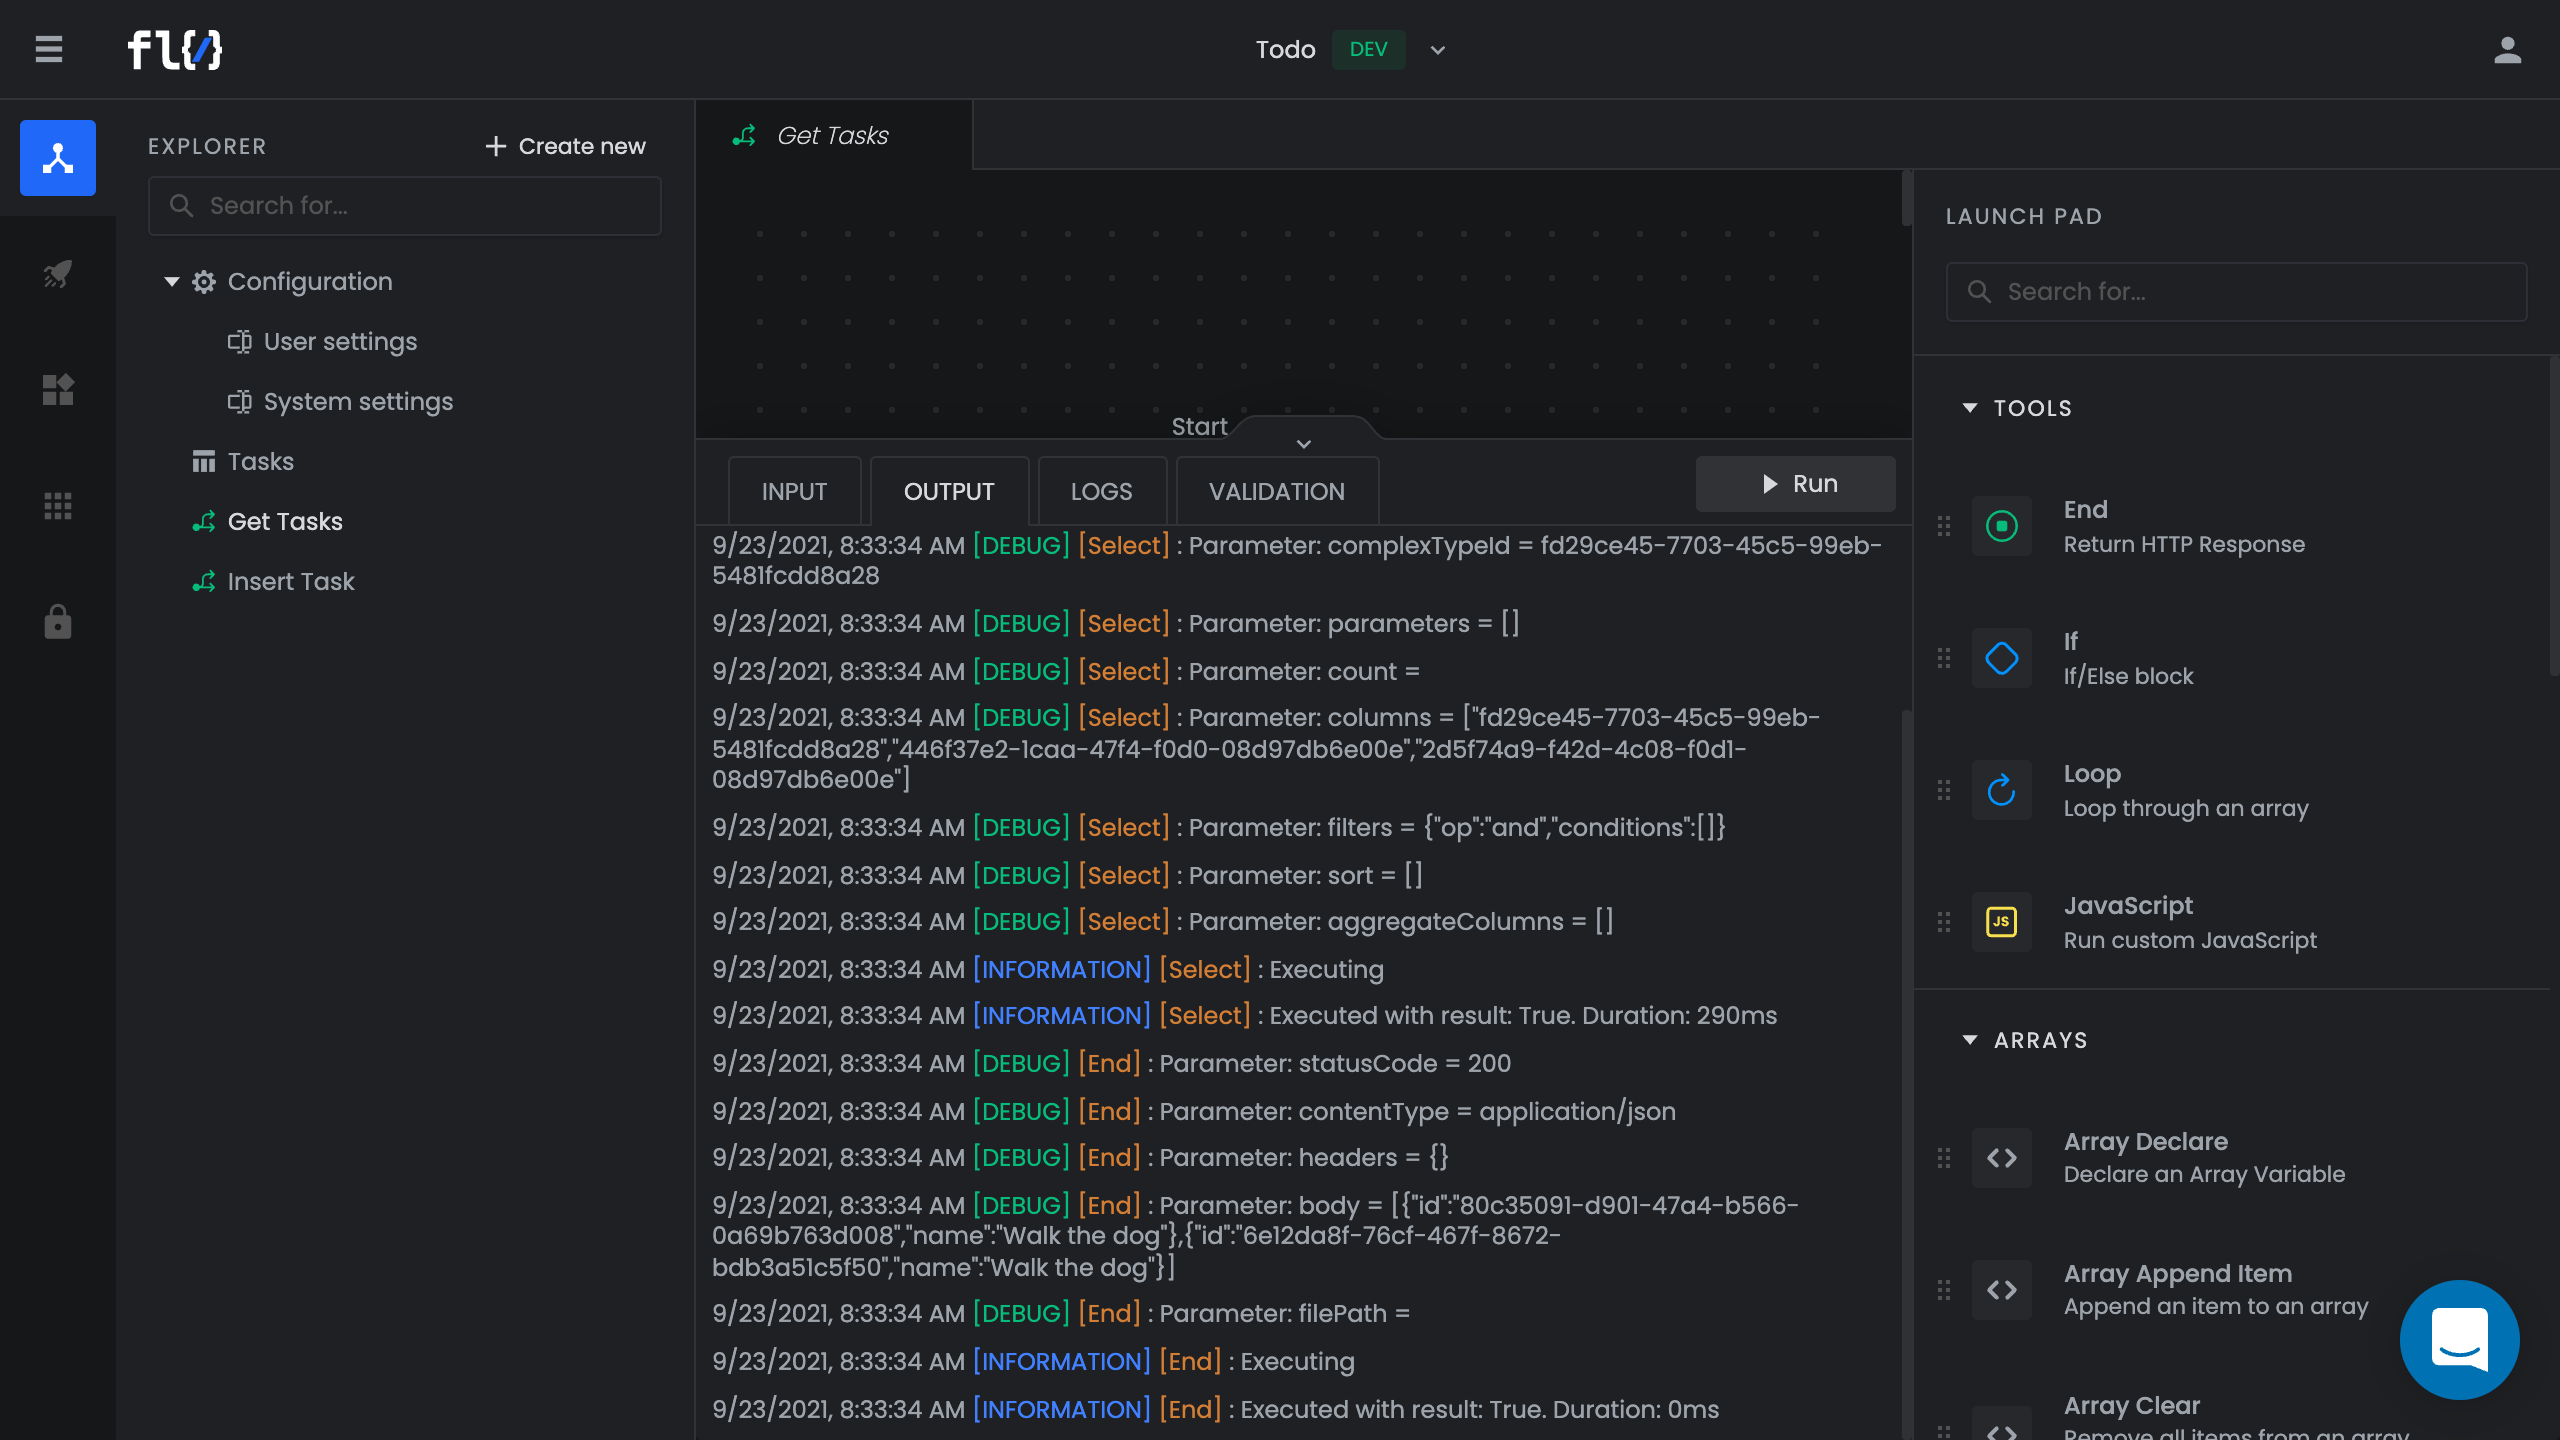This screenshot has width=2560, height=1440.
Task: Click the Launch Pad scrollbar
Action: click(2554, 515)
